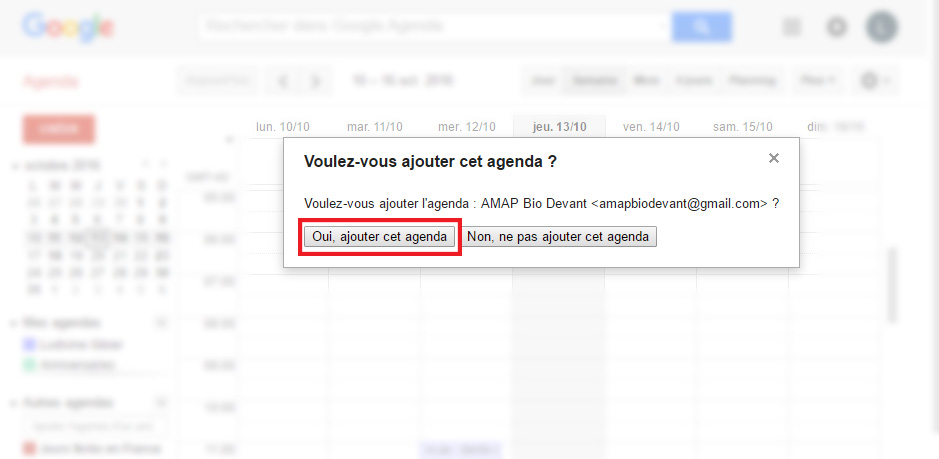Image resolution: width=939 pixels, height=459 pixels.
Task: Toggle the green Anniversaires calendar box
Action: point(29,364)
